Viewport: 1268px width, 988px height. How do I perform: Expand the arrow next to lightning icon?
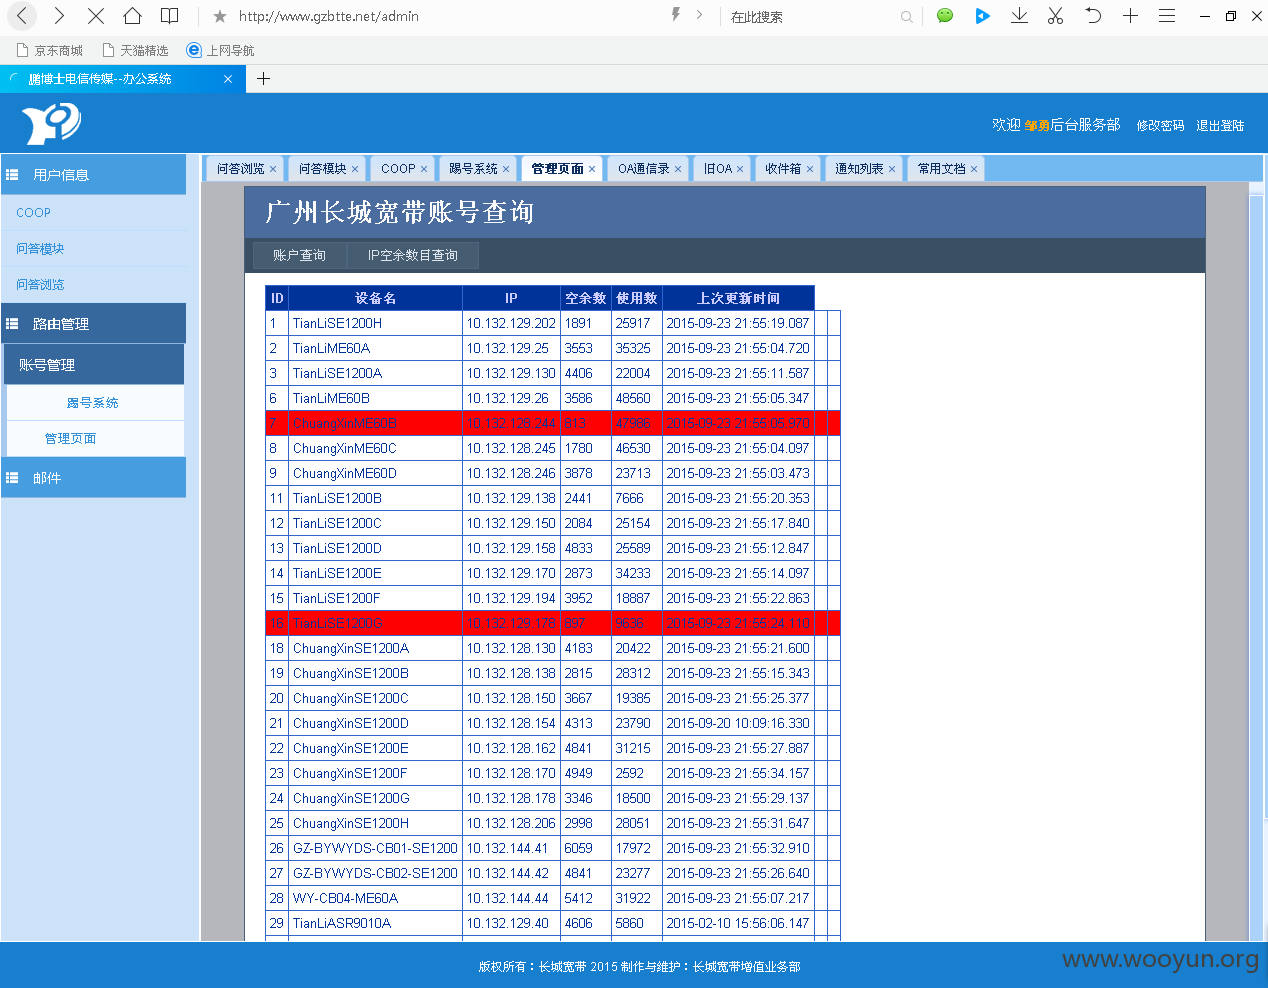pyautogui.click(x=699, y=15)
